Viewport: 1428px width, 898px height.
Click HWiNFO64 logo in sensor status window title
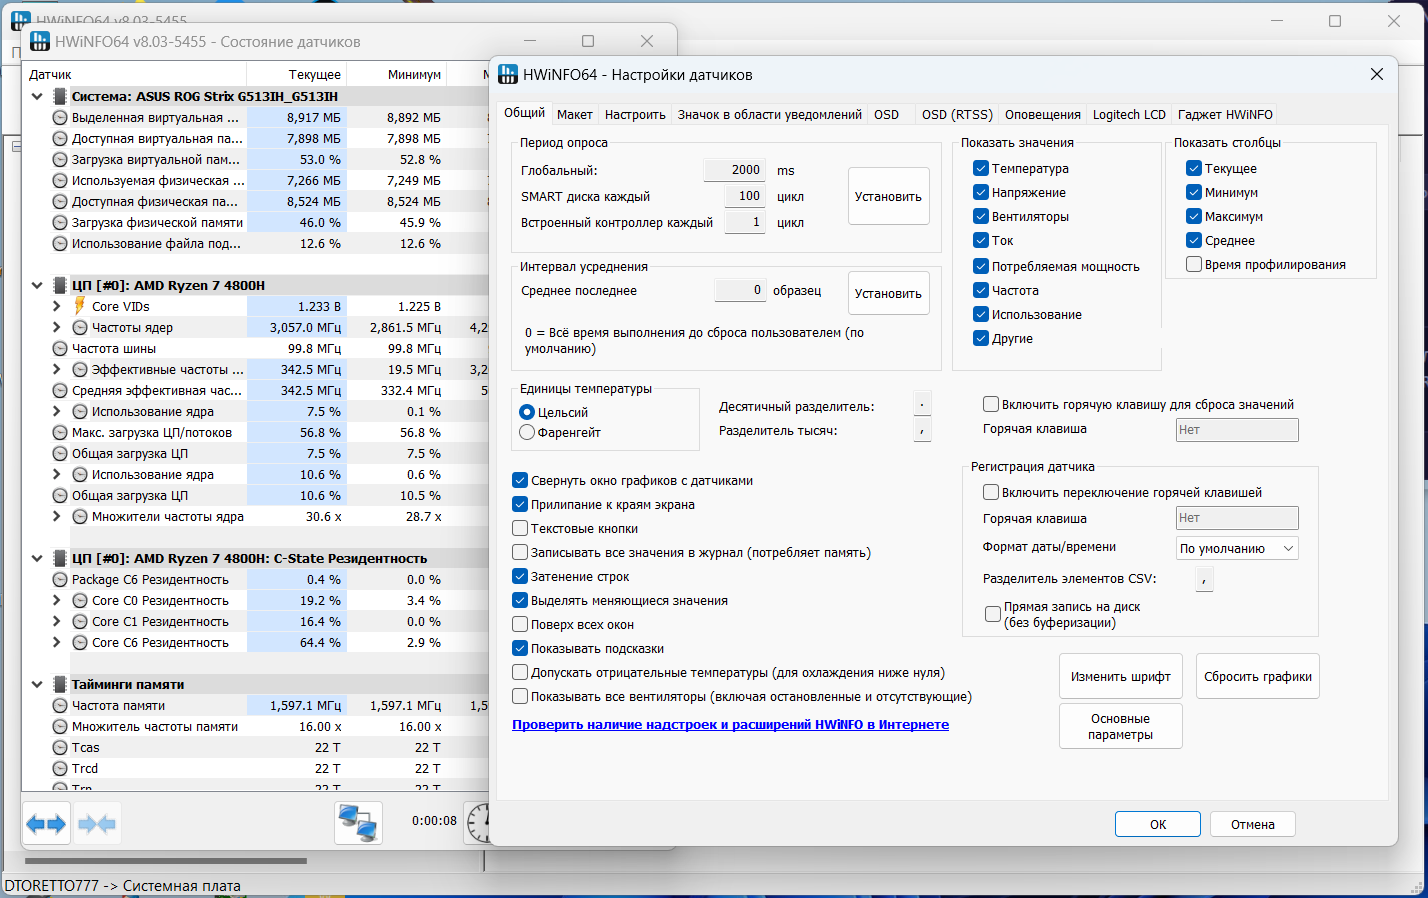click(x=40, y=41)
